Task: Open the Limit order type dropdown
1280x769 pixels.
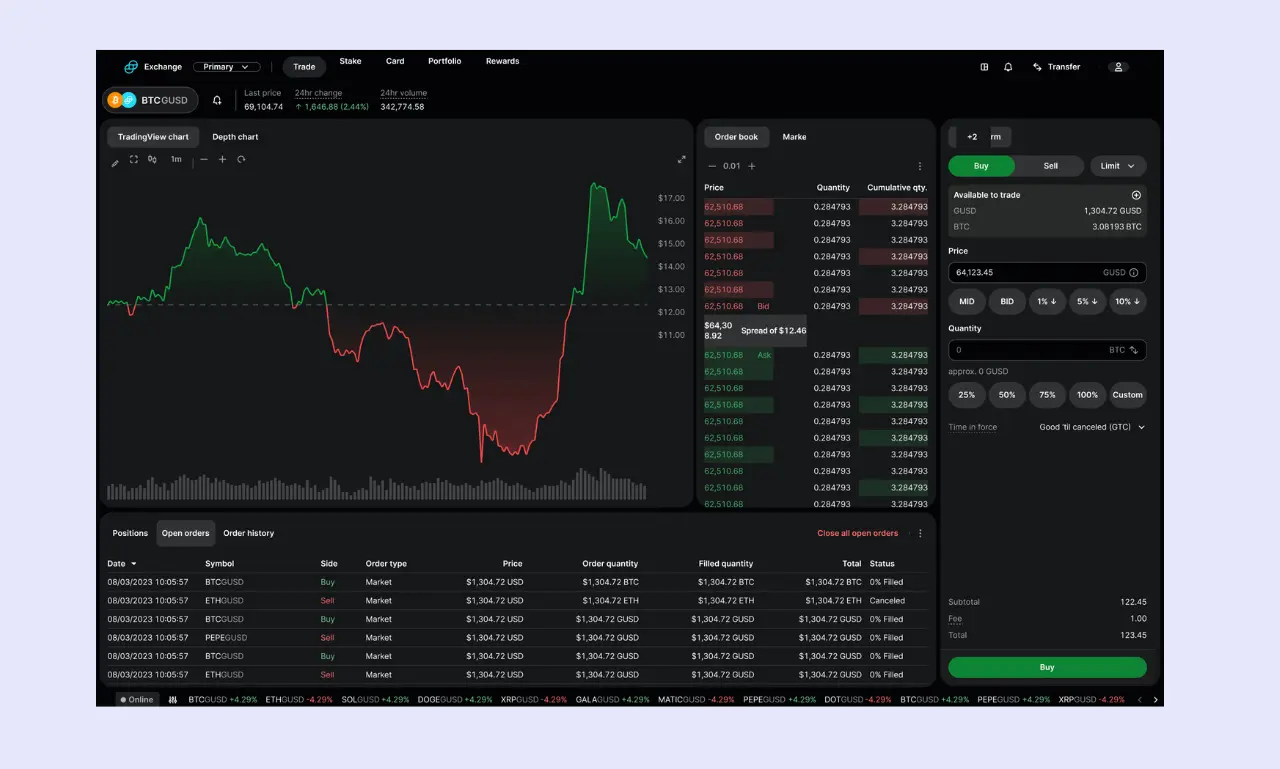Action: 1118,166
